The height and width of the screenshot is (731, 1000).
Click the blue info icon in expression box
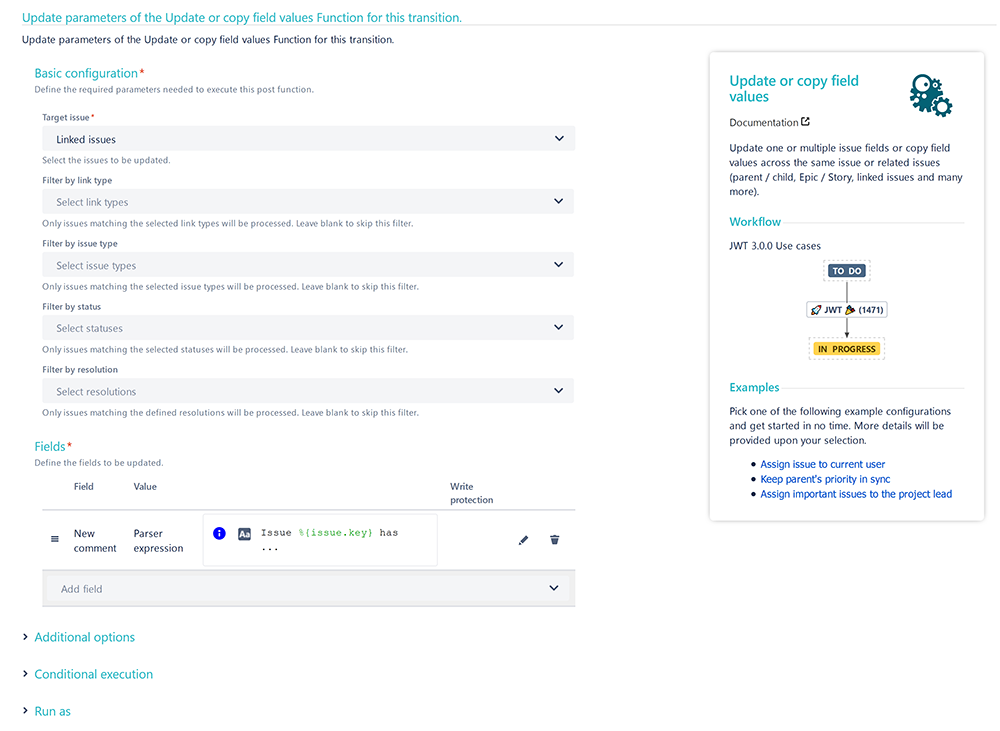click(x=219, y=533)
